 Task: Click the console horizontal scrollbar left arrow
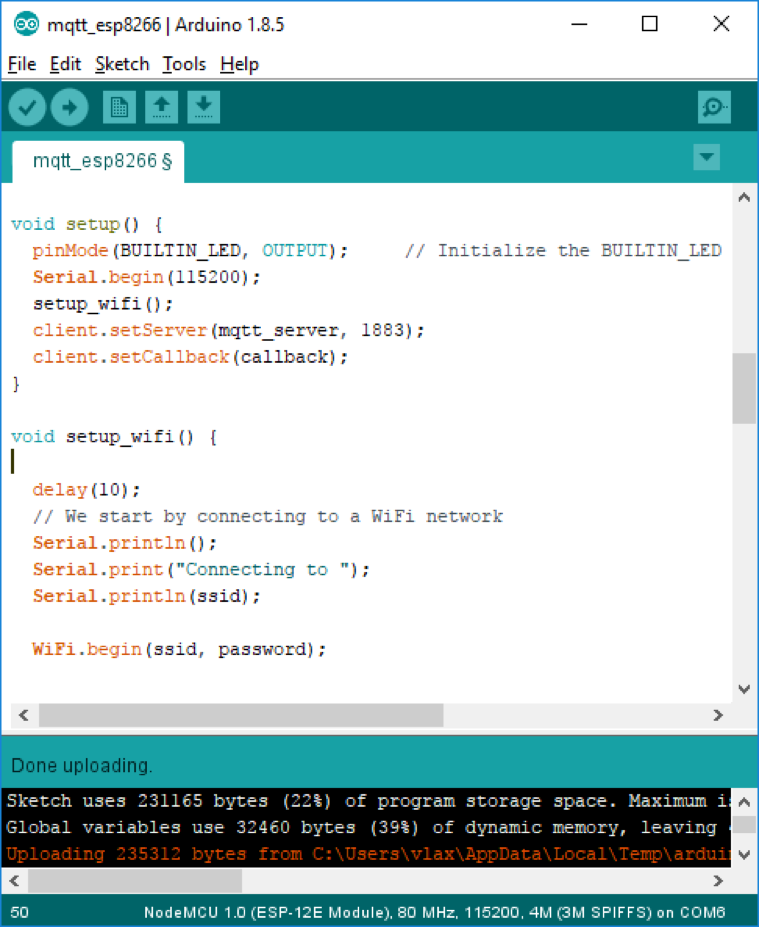point(15,881)
